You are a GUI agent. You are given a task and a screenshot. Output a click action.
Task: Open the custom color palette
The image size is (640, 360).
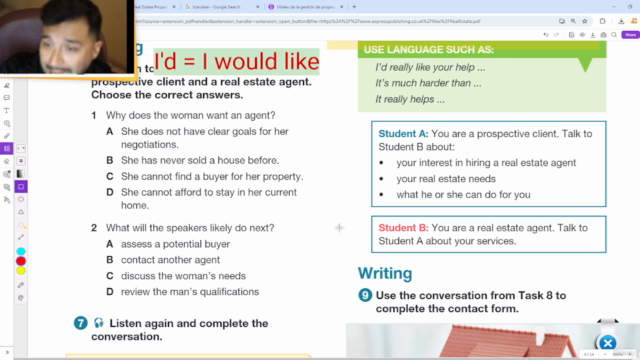21,298
